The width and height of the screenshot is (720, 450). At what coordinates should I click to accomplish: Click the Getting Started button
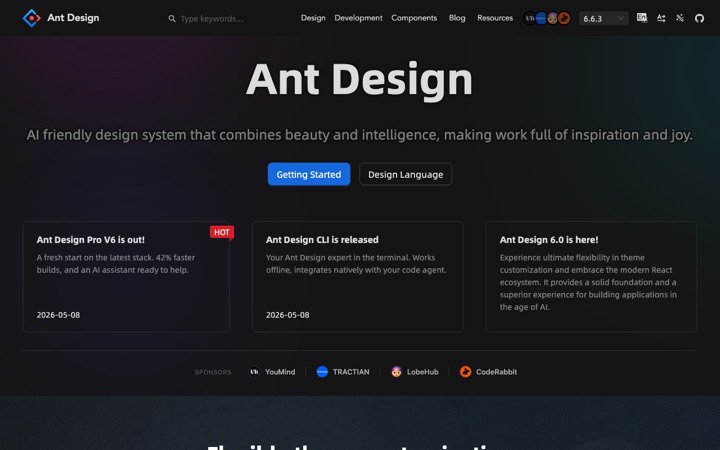point(309,174)
